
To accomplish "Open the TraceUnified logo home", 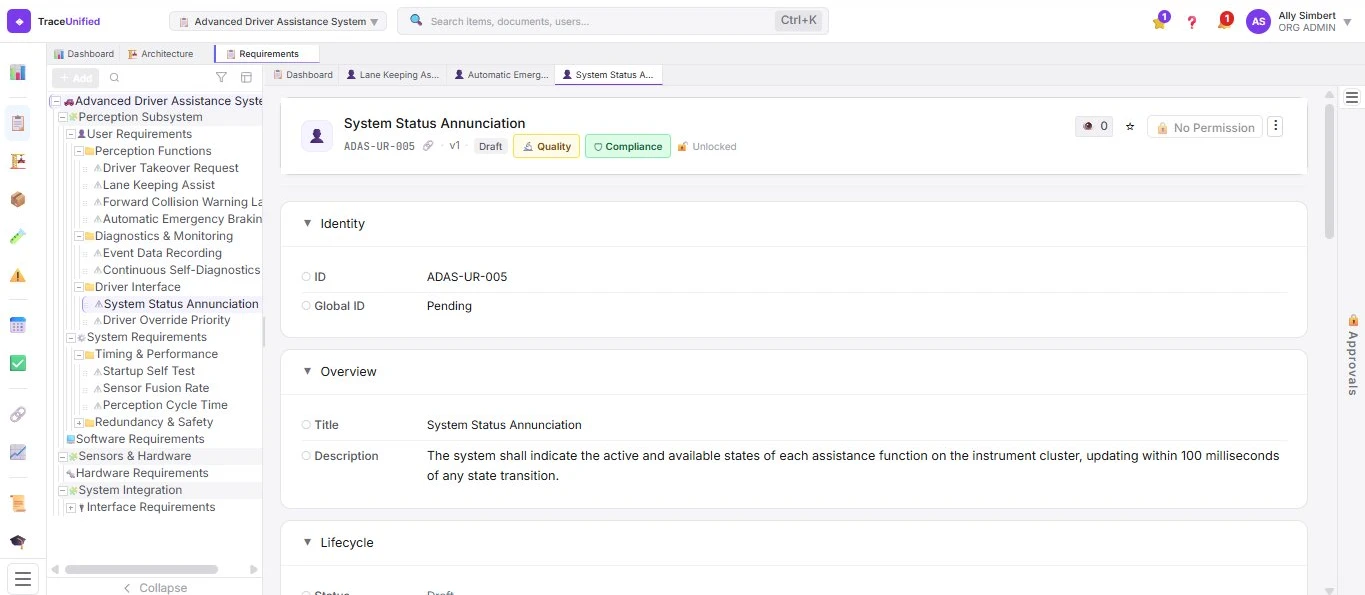I will (x=54, y=21).
